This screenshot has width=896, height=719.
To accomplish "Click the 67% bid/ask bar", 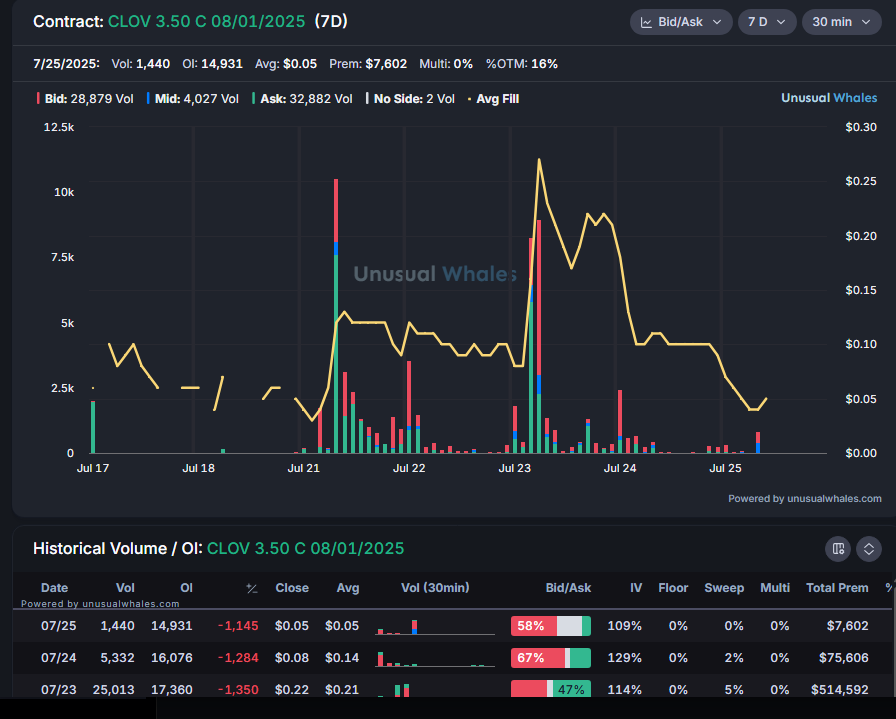I will click(x=551, y=658).
